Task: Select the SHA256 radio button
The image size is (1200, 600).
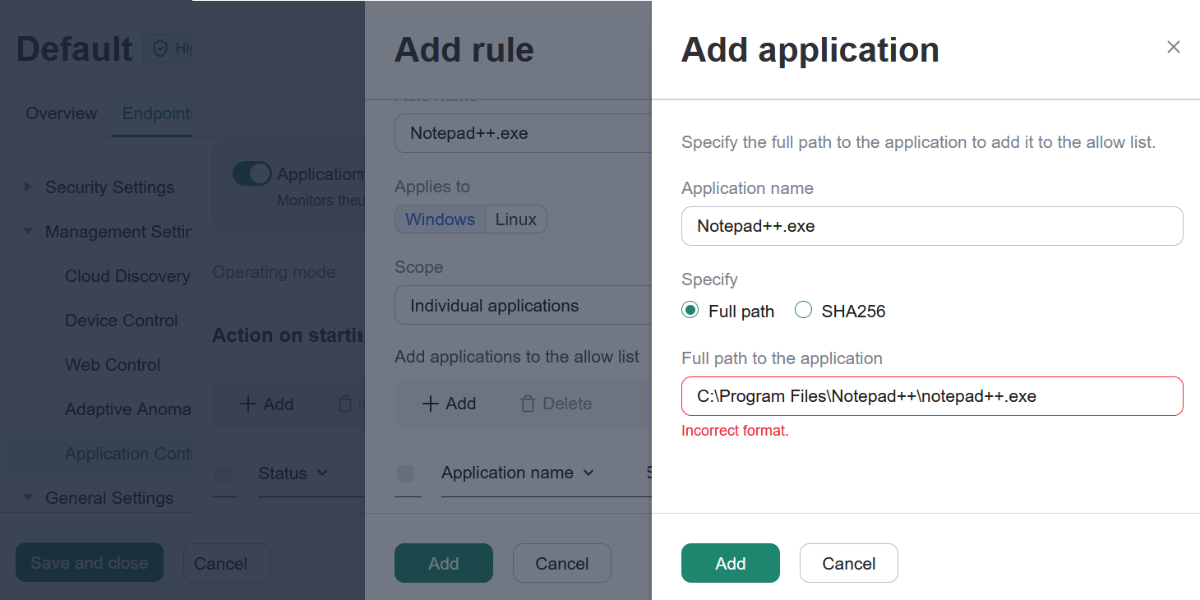Action: 803,311
